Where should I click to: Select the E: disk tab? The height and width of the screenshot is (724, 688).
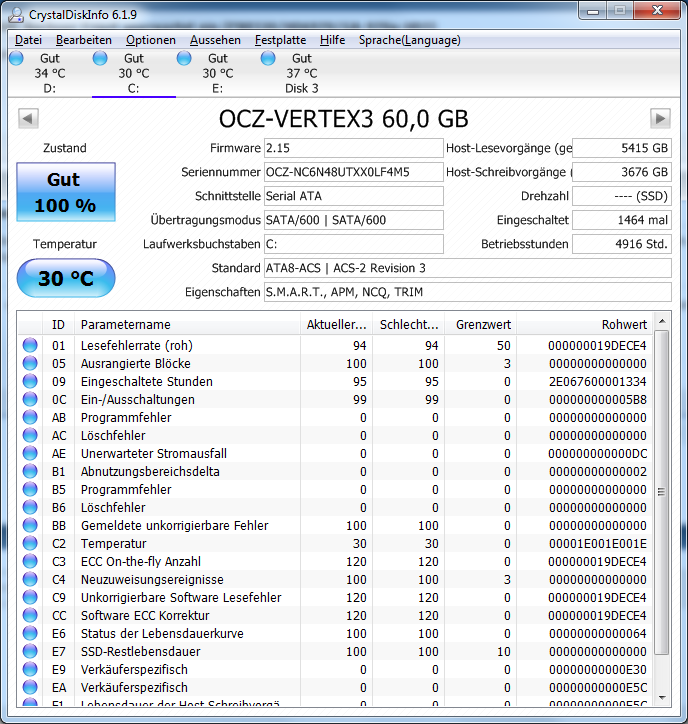pyautogui.click(x=218, y=73)
